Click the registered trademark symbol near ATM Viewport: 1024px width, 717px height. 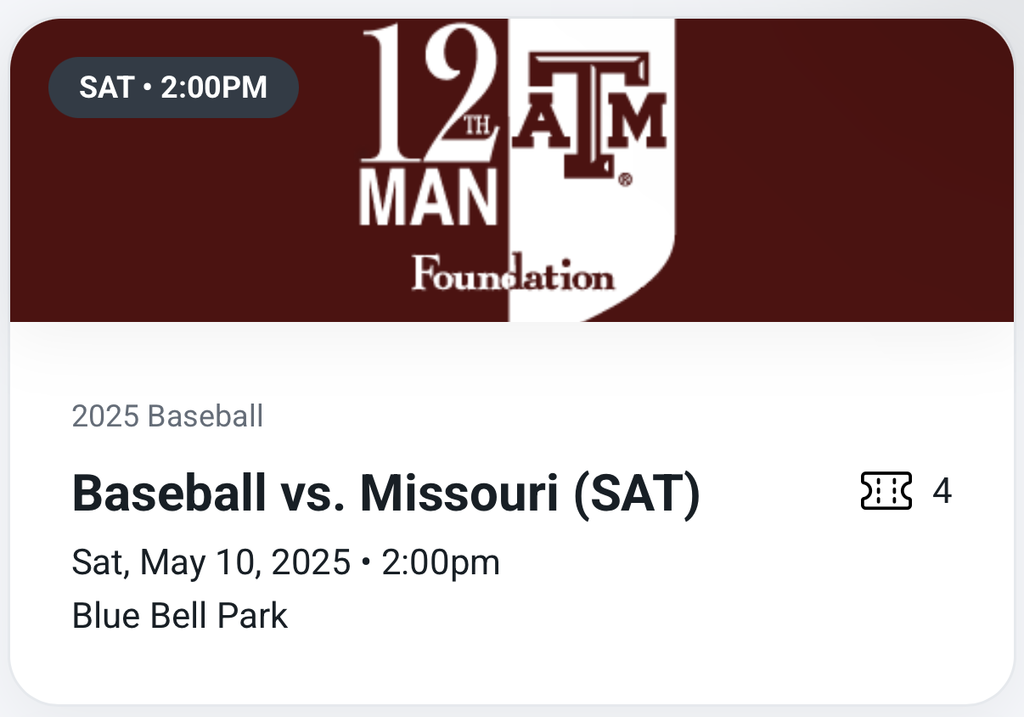(x=625, y=181)
